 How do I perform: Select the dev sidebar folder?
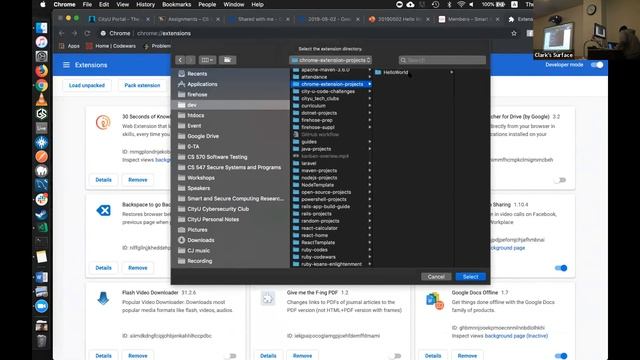pyautogui.click(x=230, y=105)
